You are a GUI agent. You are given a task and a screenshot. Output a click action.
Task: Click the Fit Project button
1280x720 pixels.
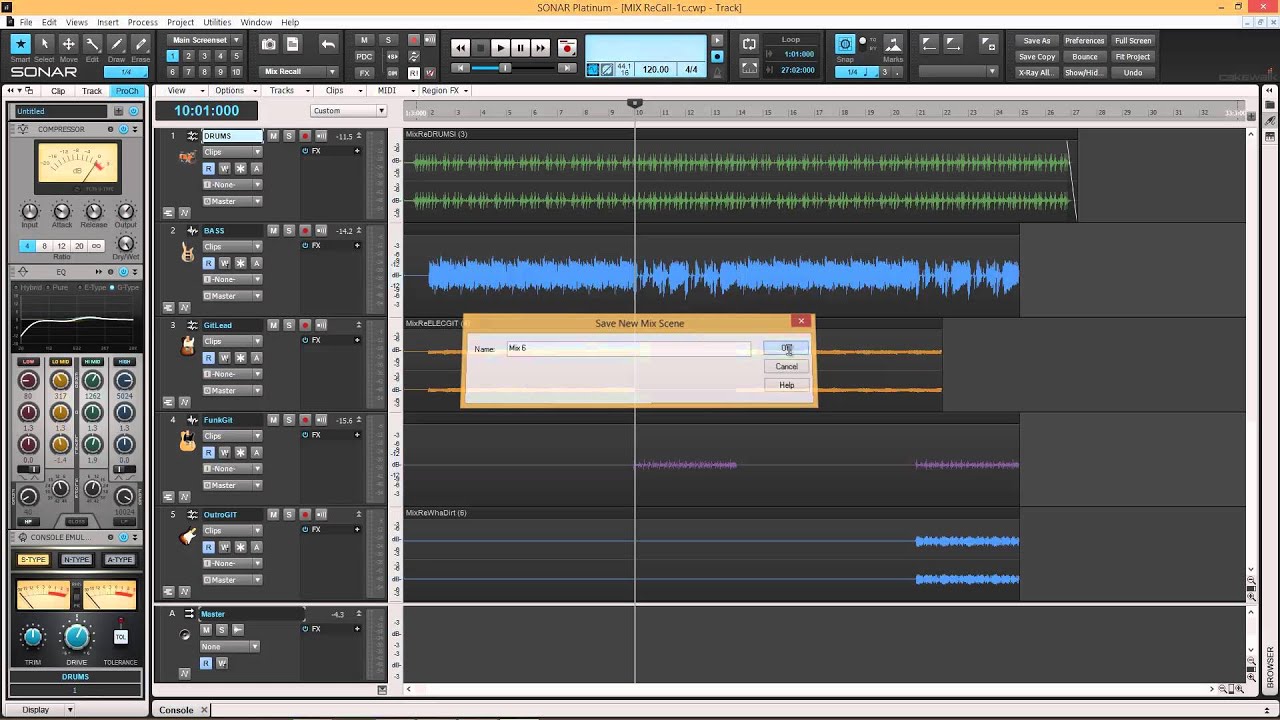click(1132, 57)
